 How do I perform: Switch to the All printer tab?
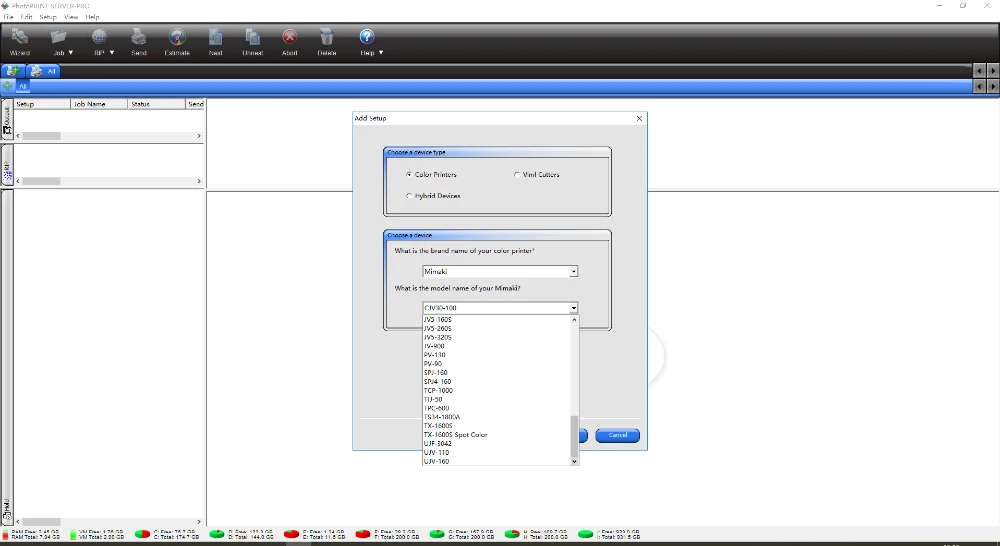coord(43,71)
